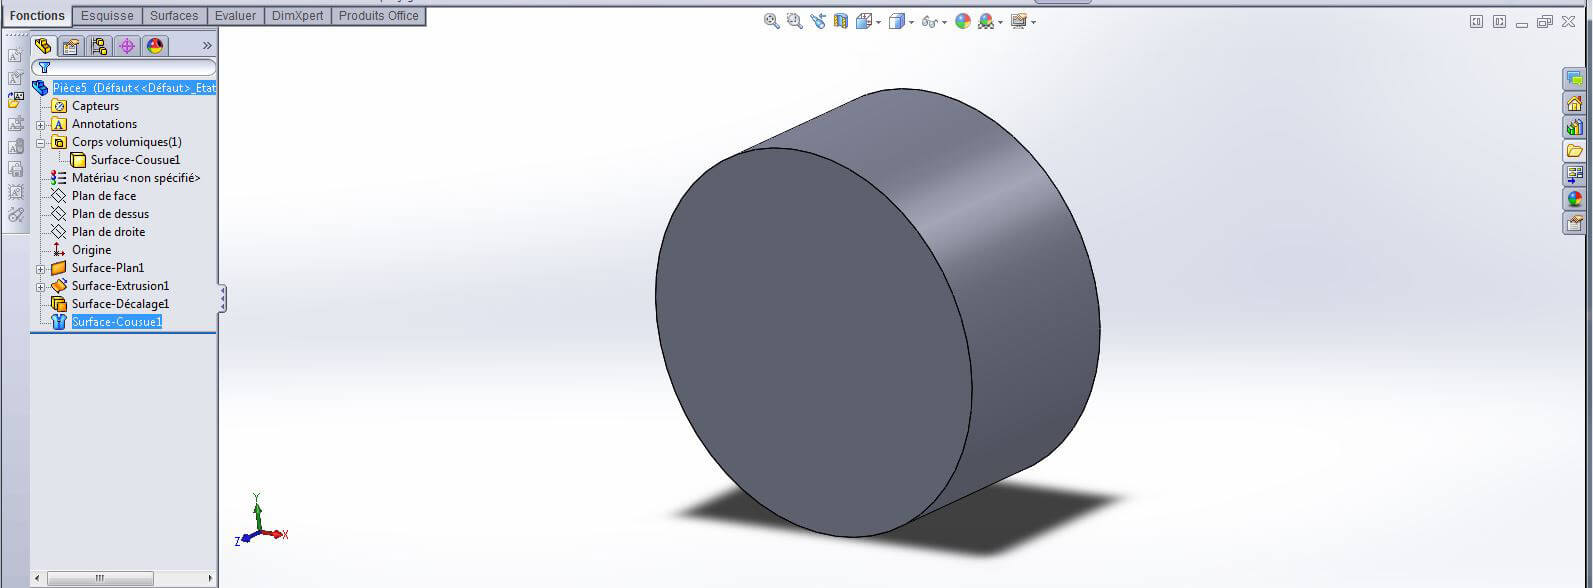Switch to the Surfaces tab
The height and width of the screenshot is (588, 1593).
(174, 16)
